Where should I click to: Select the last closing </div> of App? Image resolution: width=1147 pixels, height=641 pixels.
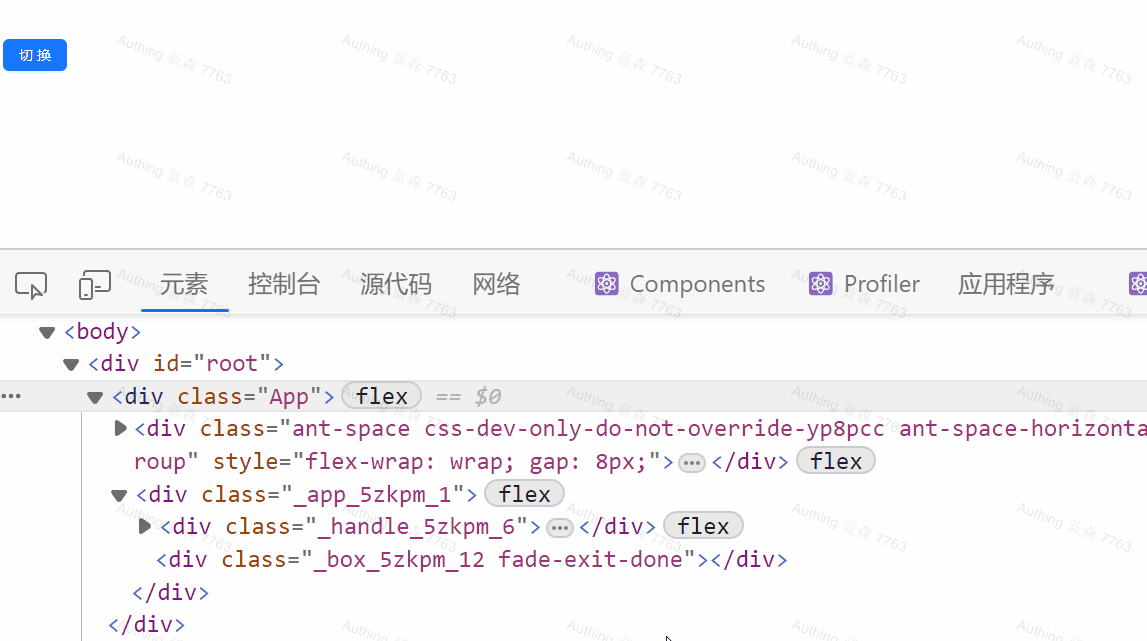click(x=146, y=624)
